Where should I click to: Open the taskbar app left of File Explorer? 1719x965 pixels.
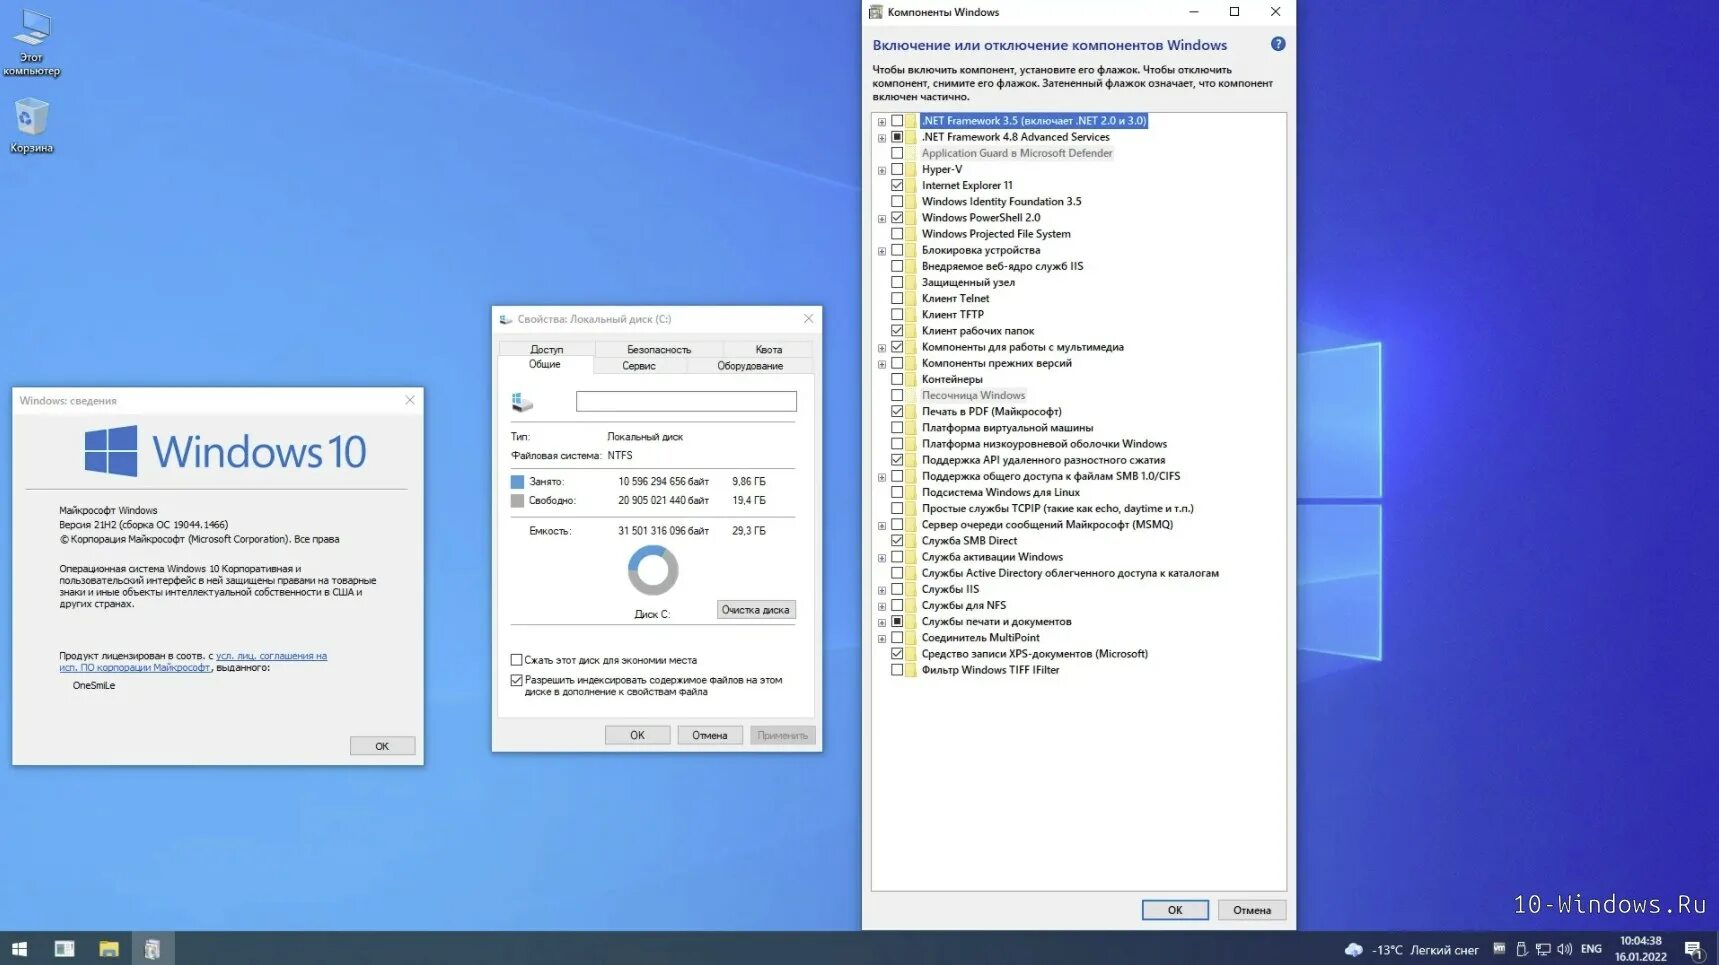point(64,948)
